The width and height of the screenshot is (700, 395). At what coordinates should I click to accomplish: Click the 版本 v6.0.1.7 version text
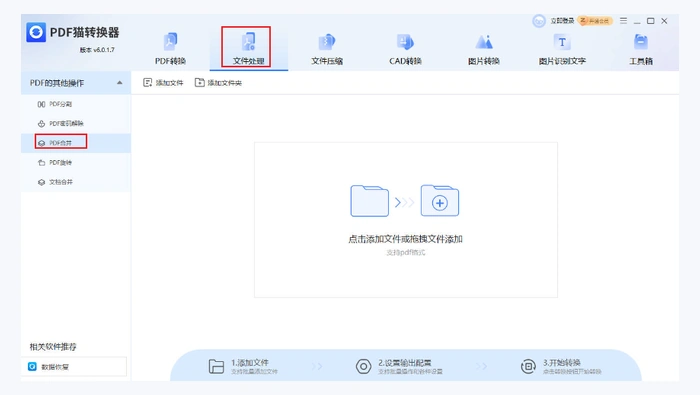click(x=97, y=50)
